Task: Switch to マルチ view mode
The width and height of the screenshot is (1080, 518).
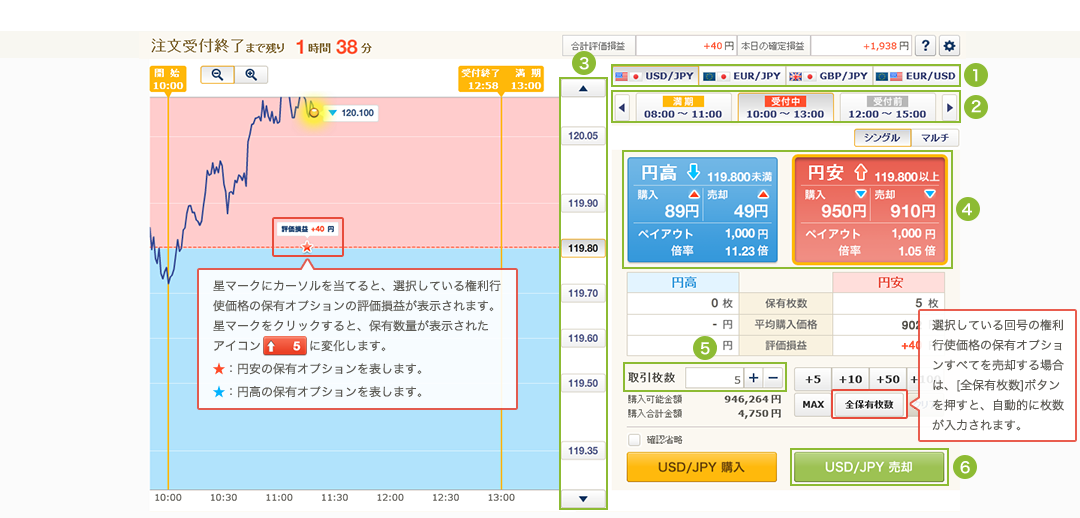Action: pos(935,139)
